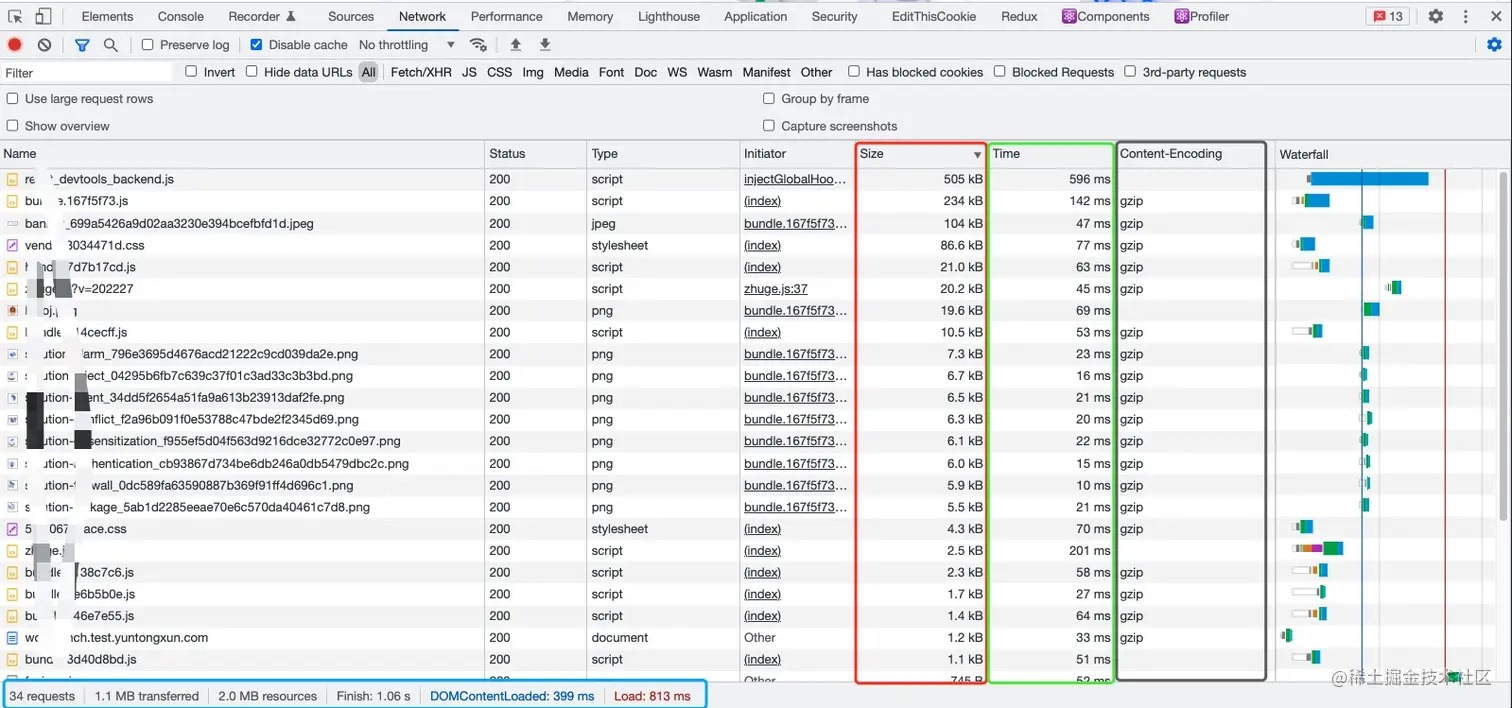1512x708 pixels.
Task: Check Has blocked cookies
Action: click(854, 72)
